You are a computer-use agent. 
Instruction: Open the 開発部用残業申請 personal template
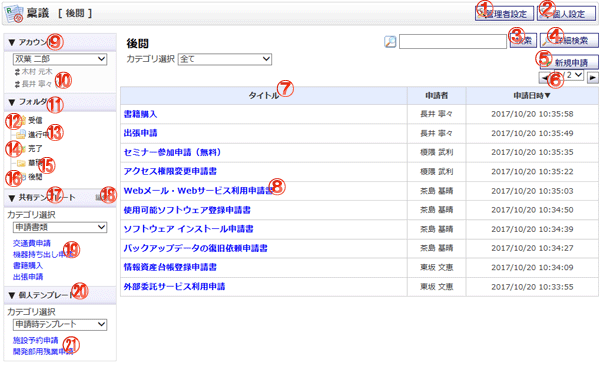43,351
